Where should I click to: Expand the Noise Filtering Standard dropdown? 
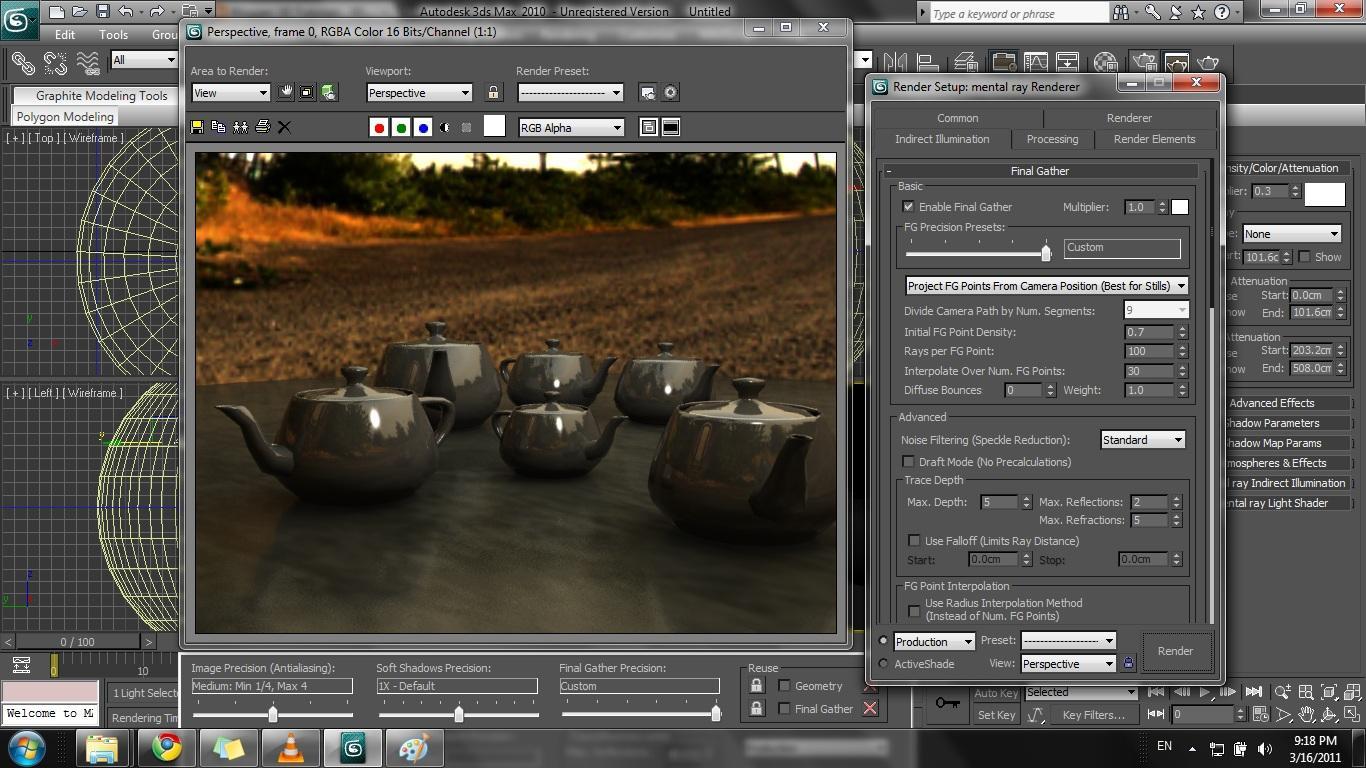[x=1142, y=440]
